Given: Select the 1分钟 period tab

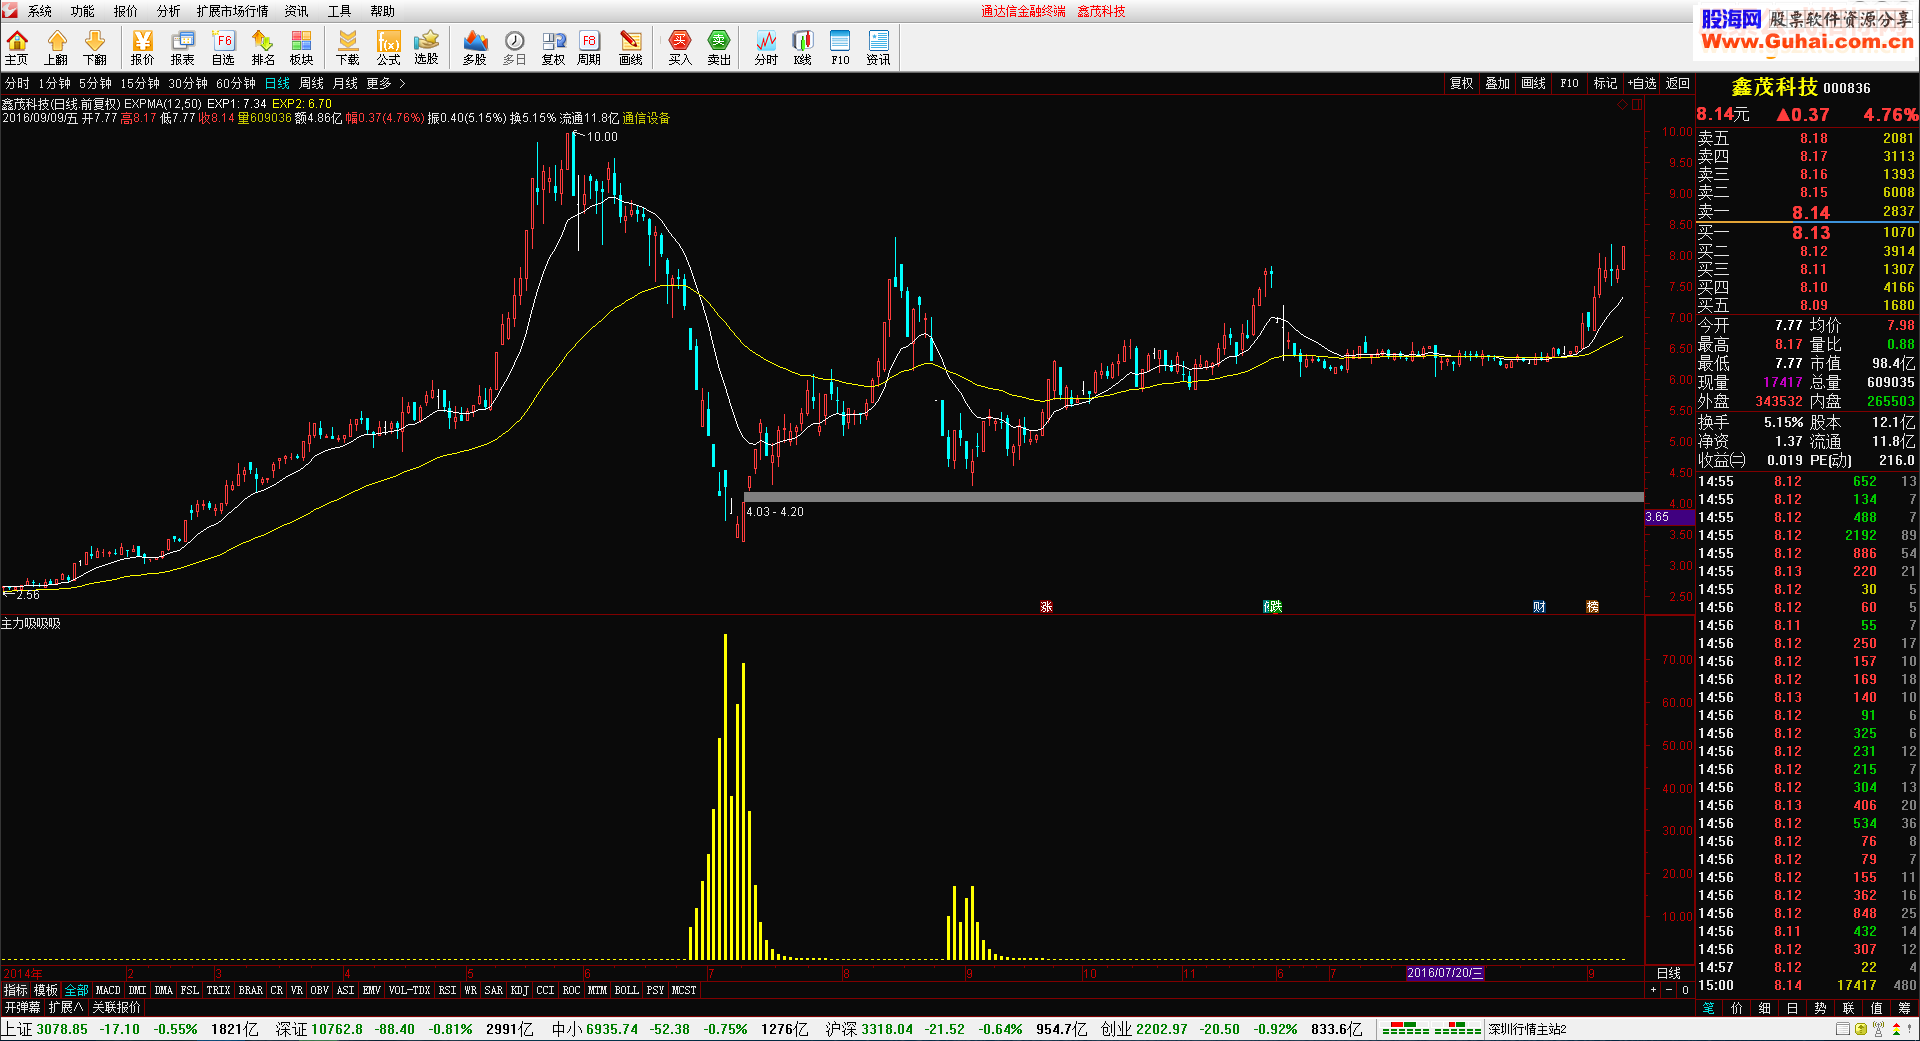Looking at the screenshot, I should pos(55,83).
